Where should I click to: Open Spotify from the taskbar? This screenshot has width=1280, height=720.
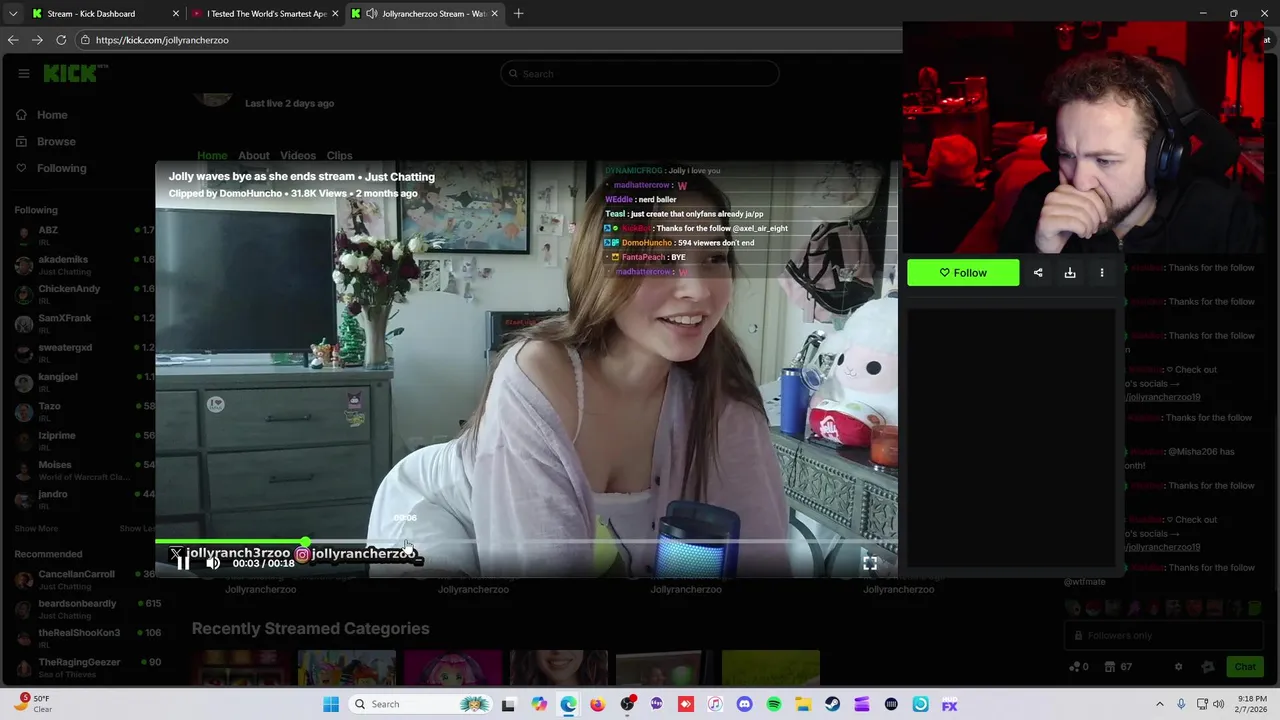coord(774,704)
